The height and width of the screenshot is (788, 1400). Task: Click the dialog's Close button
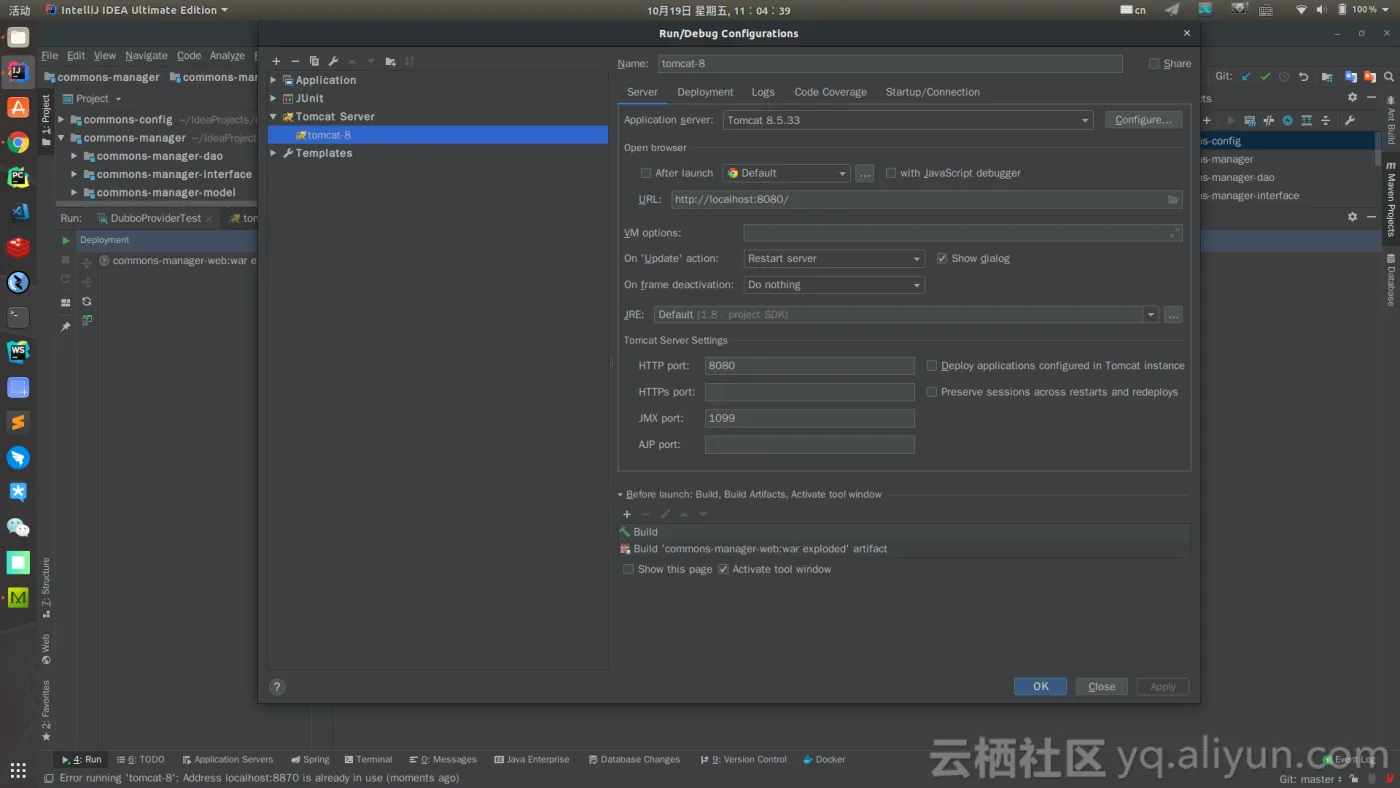click(x=1102, y=687)
